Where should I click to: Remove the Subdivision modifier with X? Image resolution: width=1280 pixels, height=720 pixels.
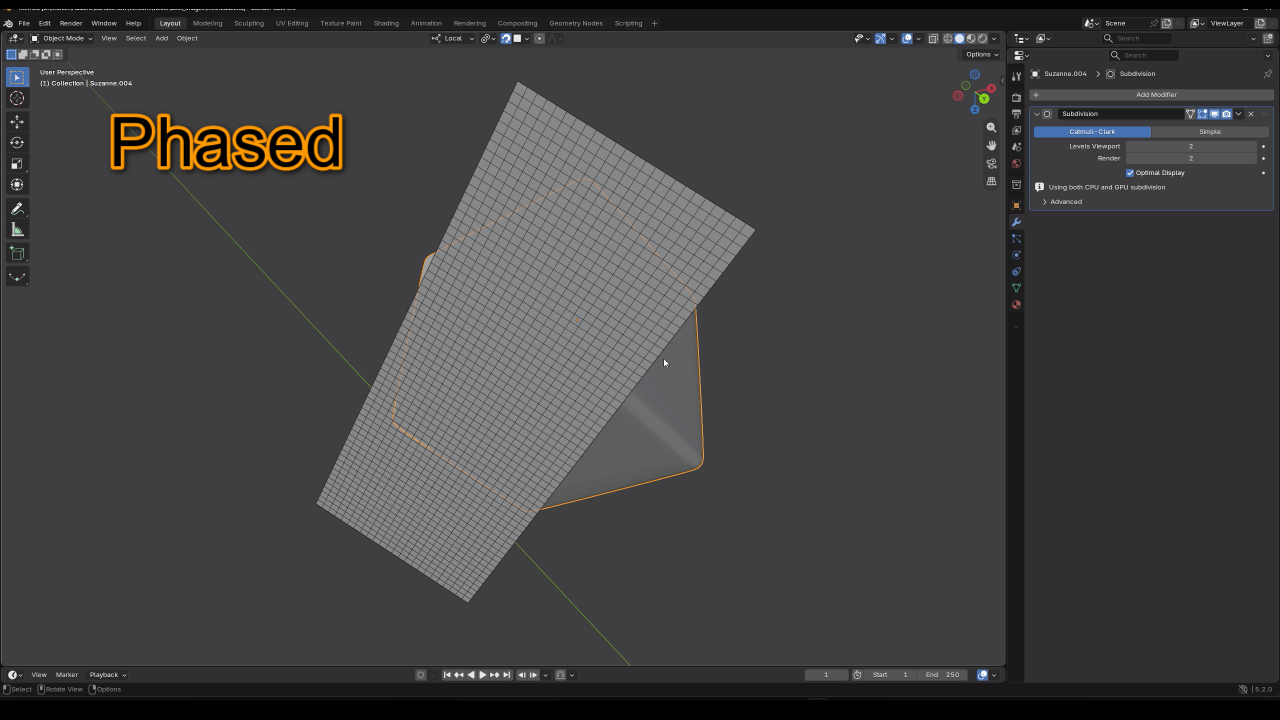[1251, 114]
